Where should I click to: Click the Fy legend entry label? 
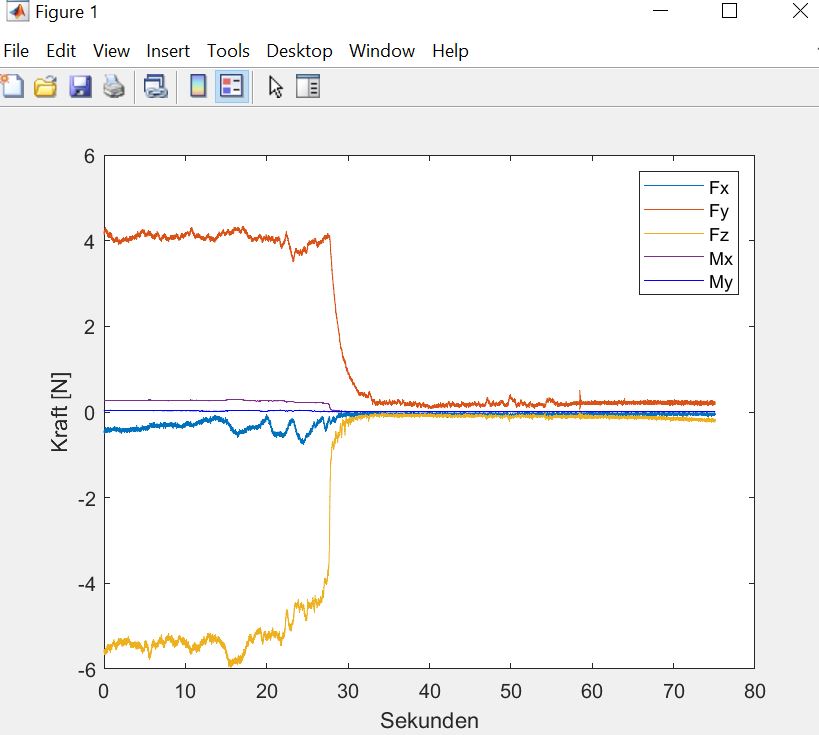point(718,211)
